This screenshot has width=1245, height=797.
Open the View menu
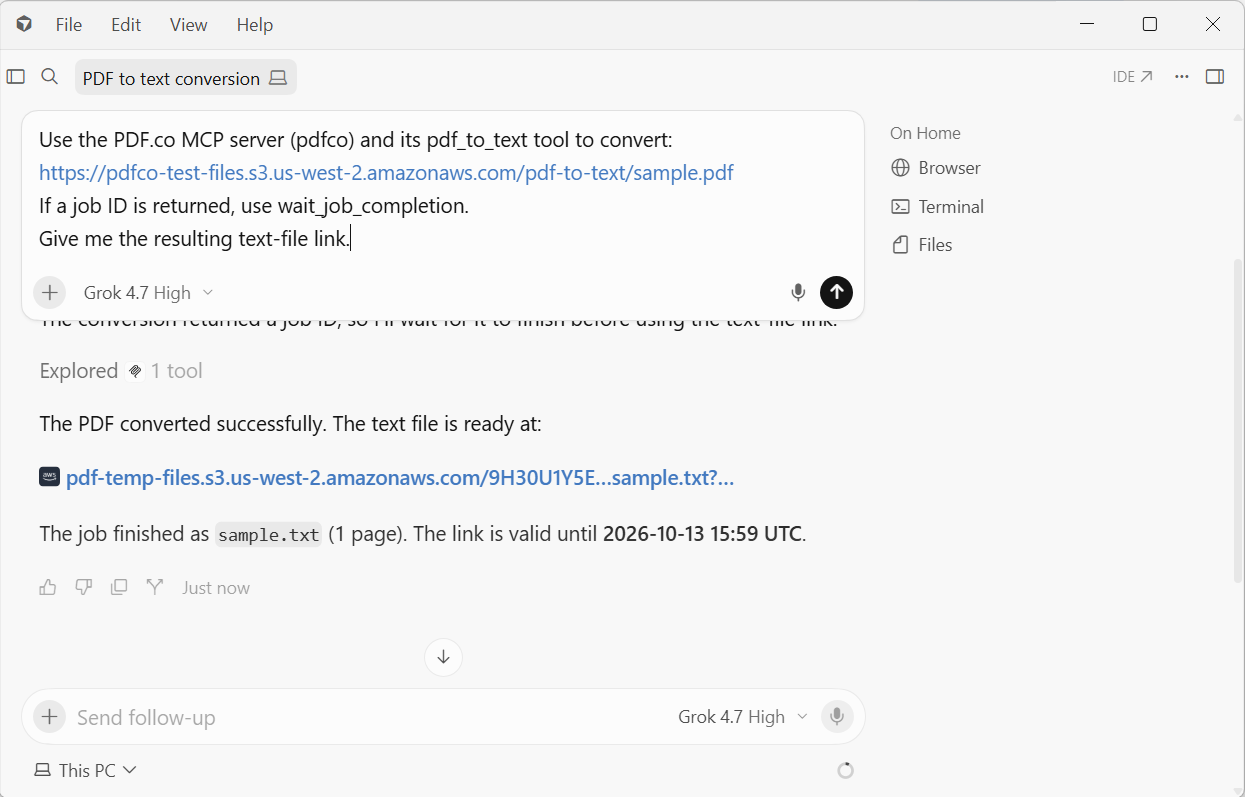click(189, 25)
